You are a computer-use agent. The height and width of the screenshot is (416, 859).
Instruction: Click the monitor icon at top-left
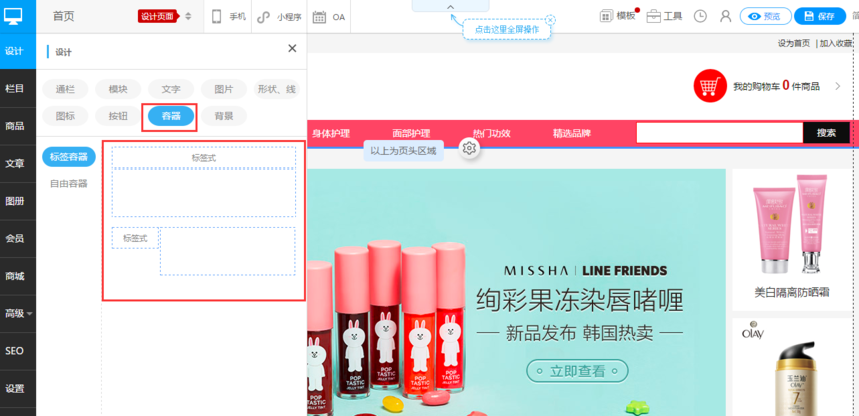[x=14, y=15]
